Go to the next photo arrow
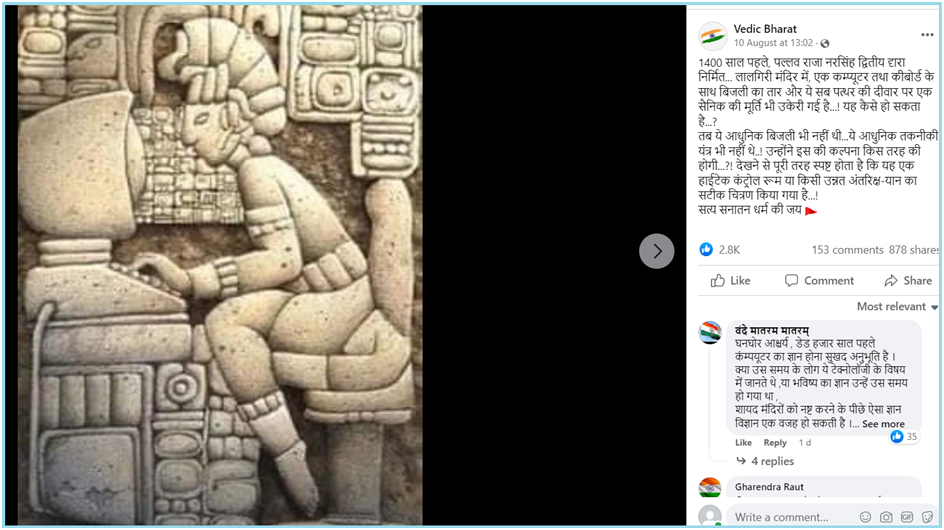The width and height of the screenshot is (944, 530). (656, 251)
